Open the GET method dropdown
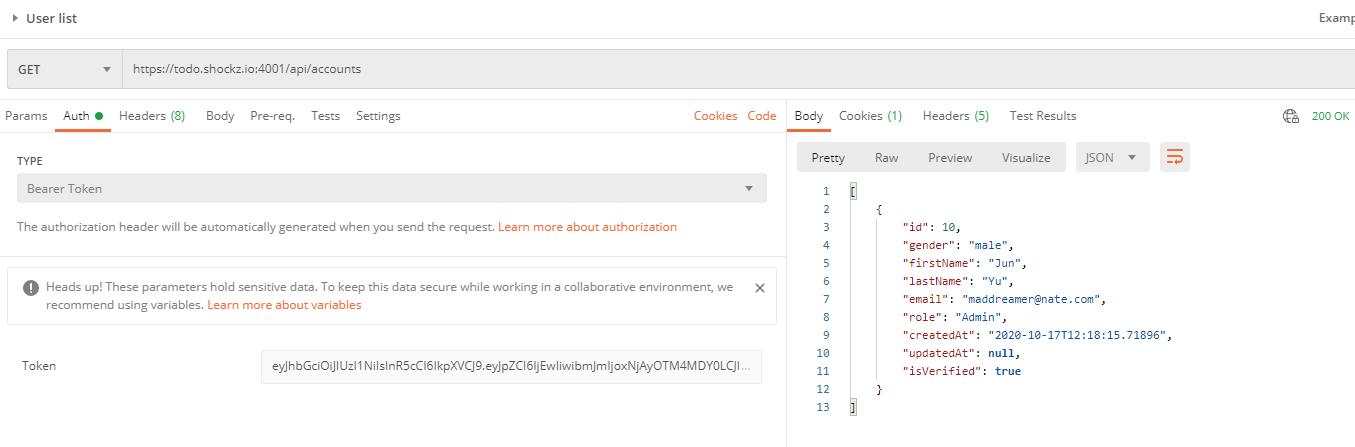Screen dimensions: 1355x447 [64, 69]
